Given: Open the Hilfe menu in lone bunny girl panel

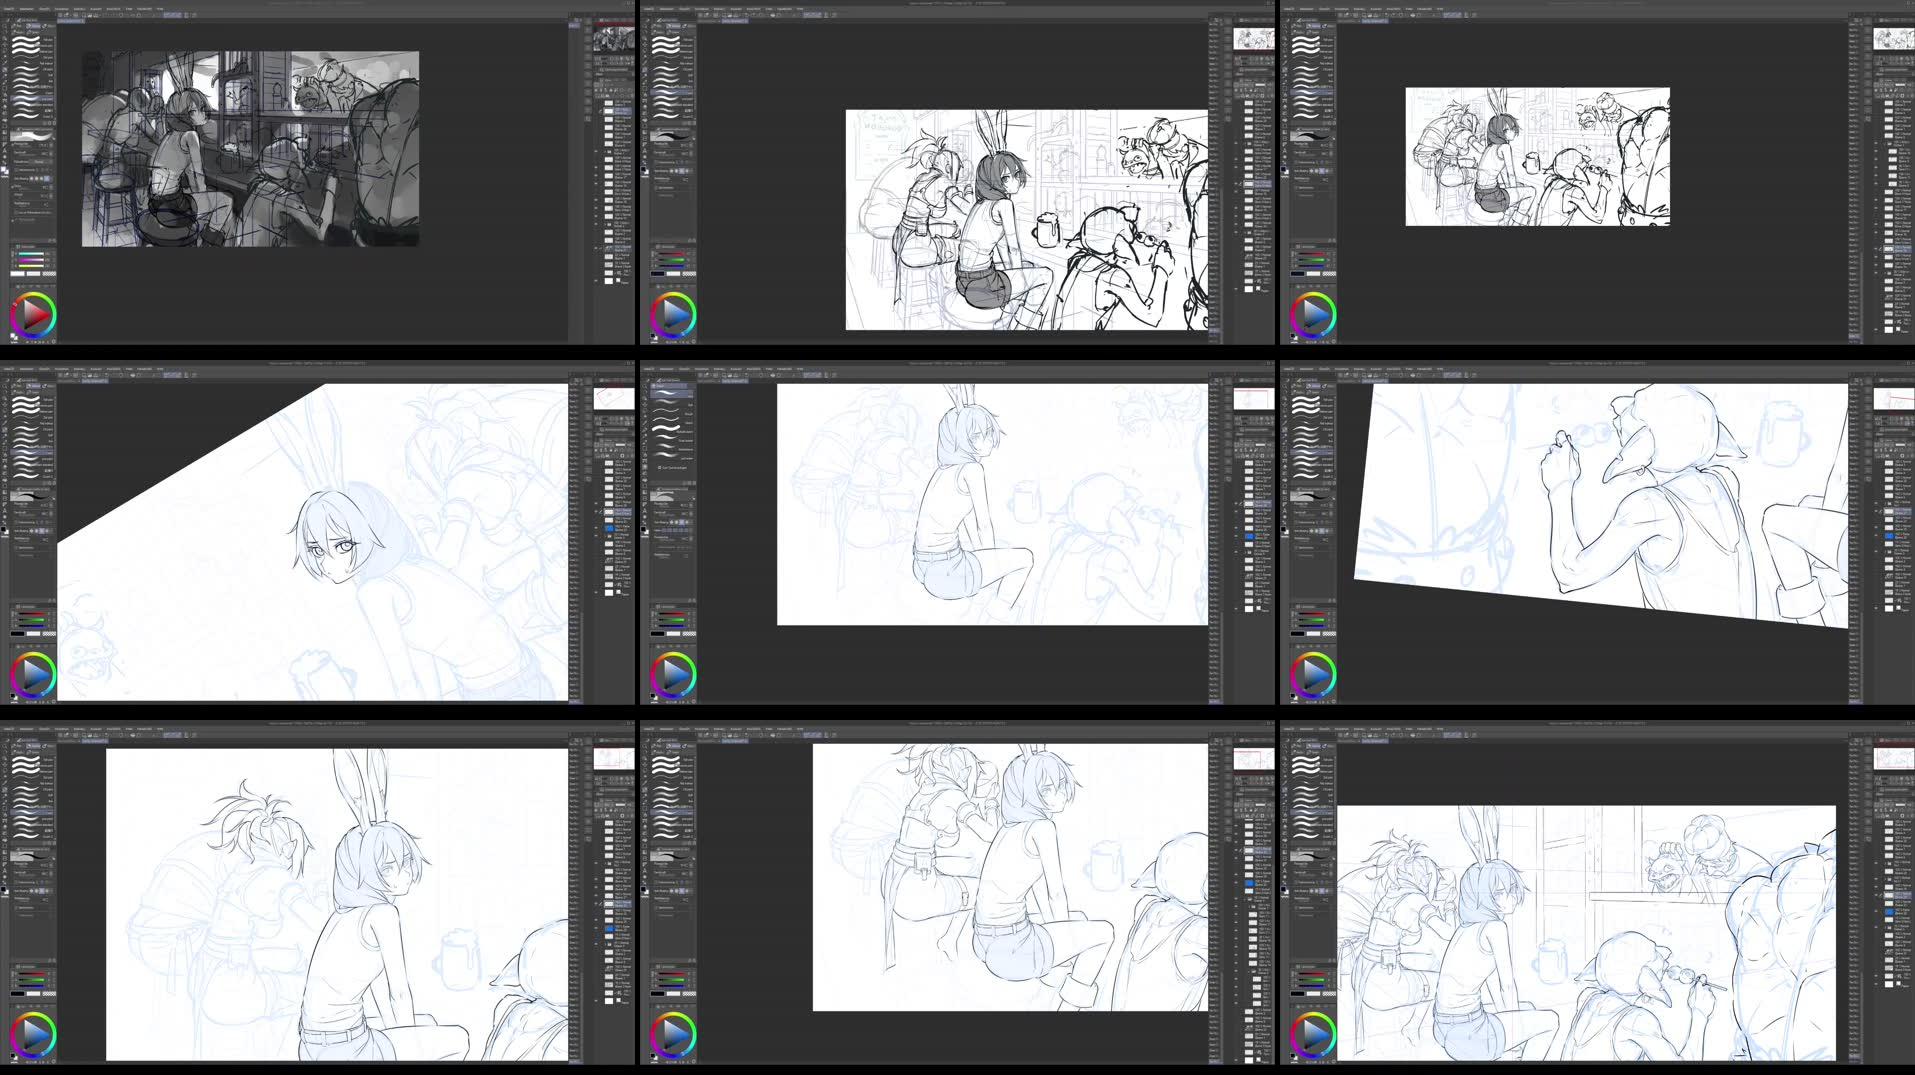Looking at the screenshot, I should [800, 369].
